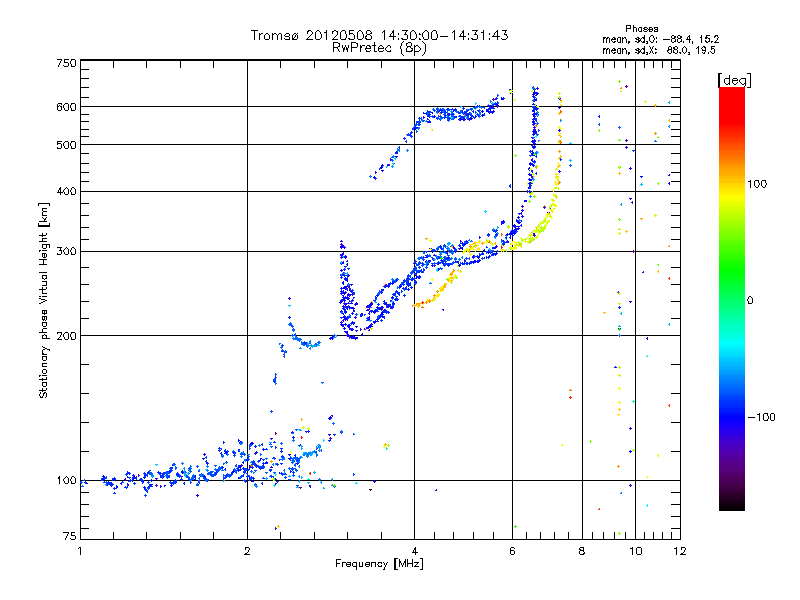
Task: Click the colorbar '0' tick label
Action: pyautogui.click(x=750, y=300)
